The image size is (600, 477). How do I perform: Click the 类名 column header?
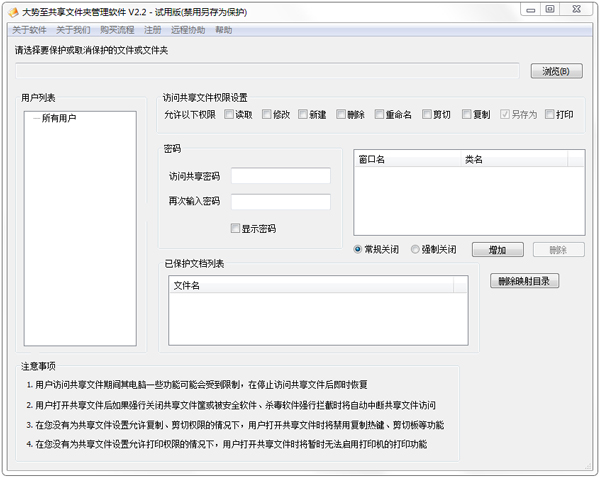[x=514, y=159]
